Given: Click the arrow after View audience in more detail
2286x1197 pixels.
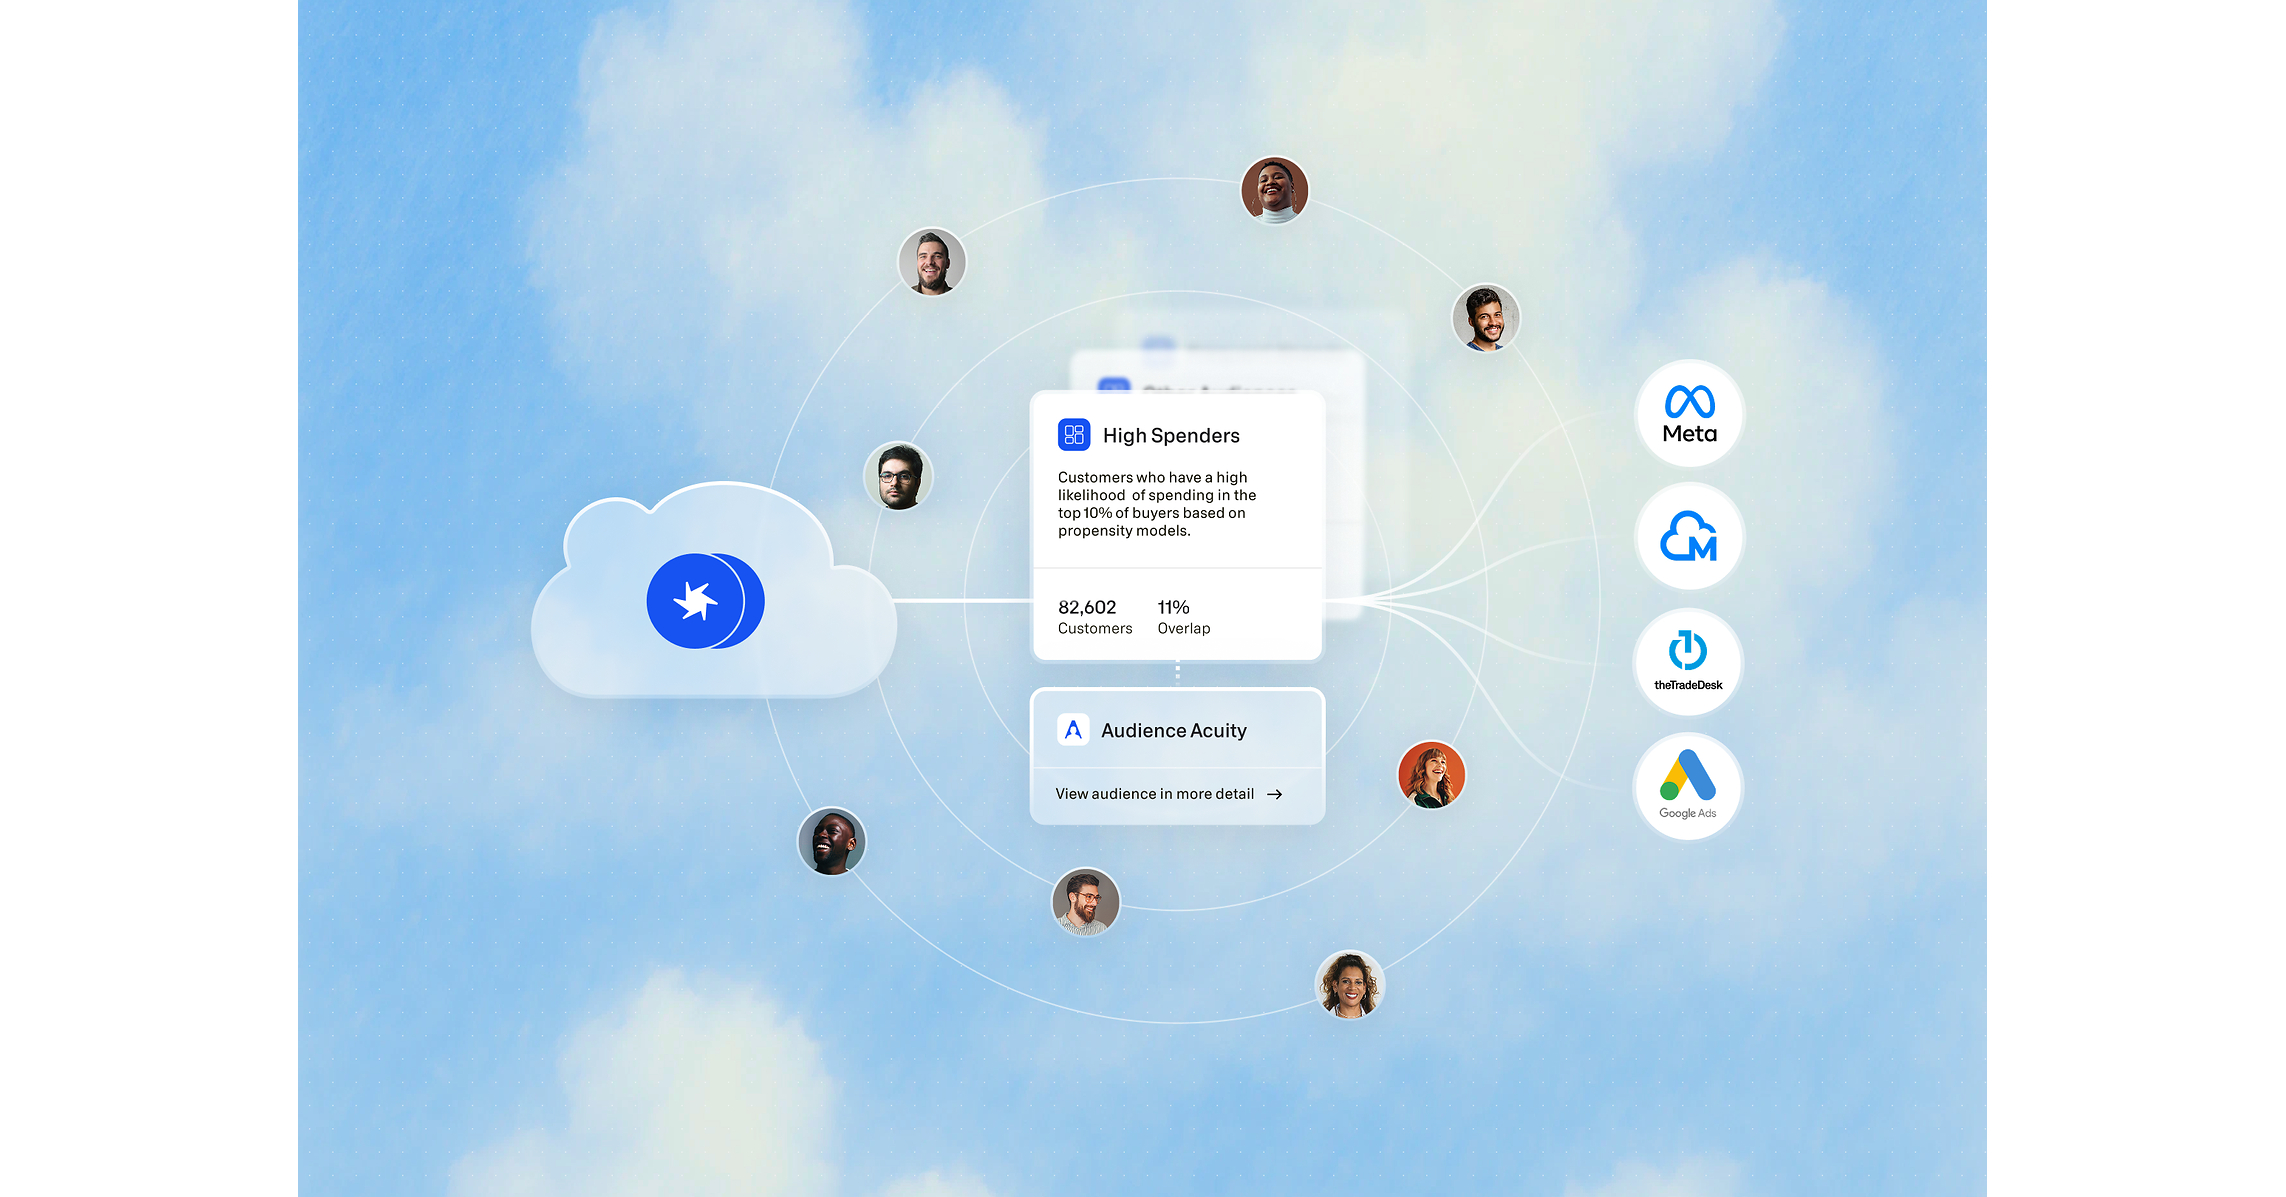Looking at the screenshot, I should click(1275, 794).
